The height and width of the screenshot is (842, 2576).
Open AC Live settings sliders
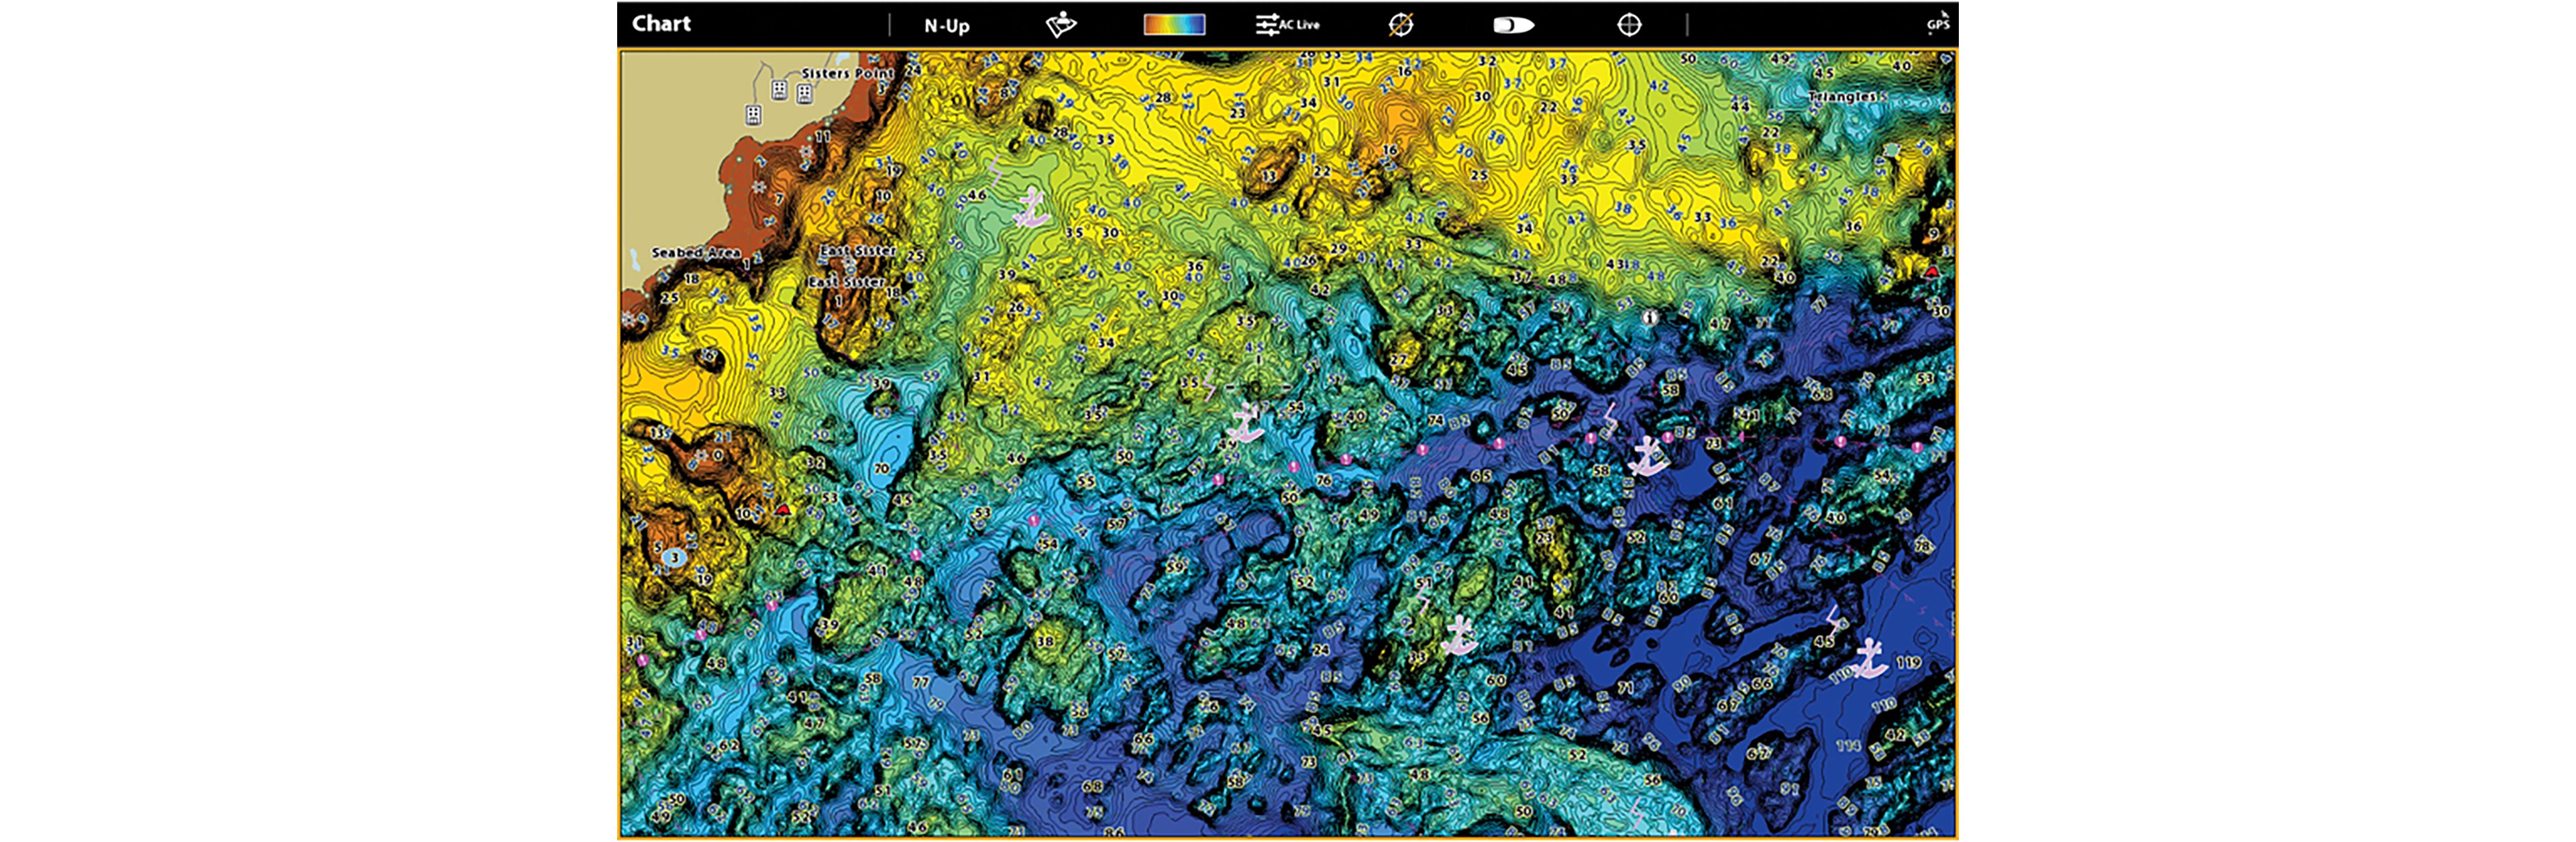pos(1287,25)
